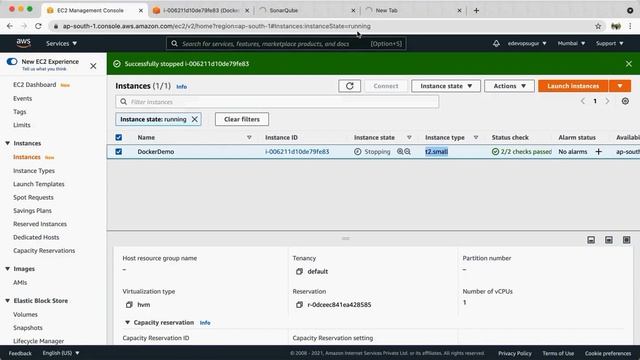This screenshot has width=640, height=360.
Task: Open EC2 Dashboard in sidebar
Action: point(35,85)
